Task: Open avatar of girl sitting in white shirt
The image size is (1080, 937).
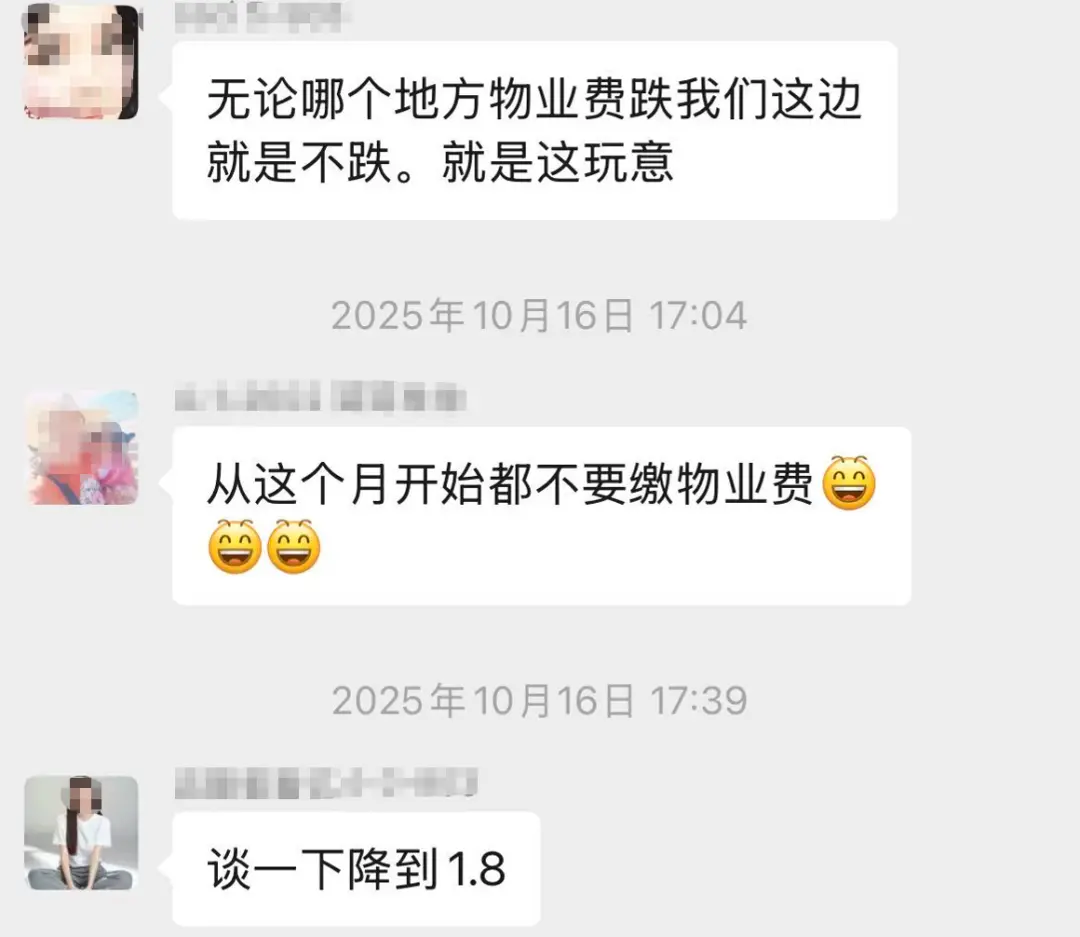Action: pyautogui.click(x=81, y=832)
